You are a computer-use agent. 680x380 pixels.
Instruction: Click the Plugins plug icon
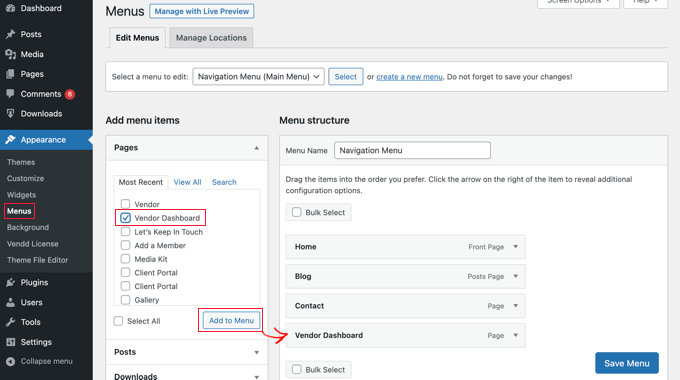pos(10,282)
